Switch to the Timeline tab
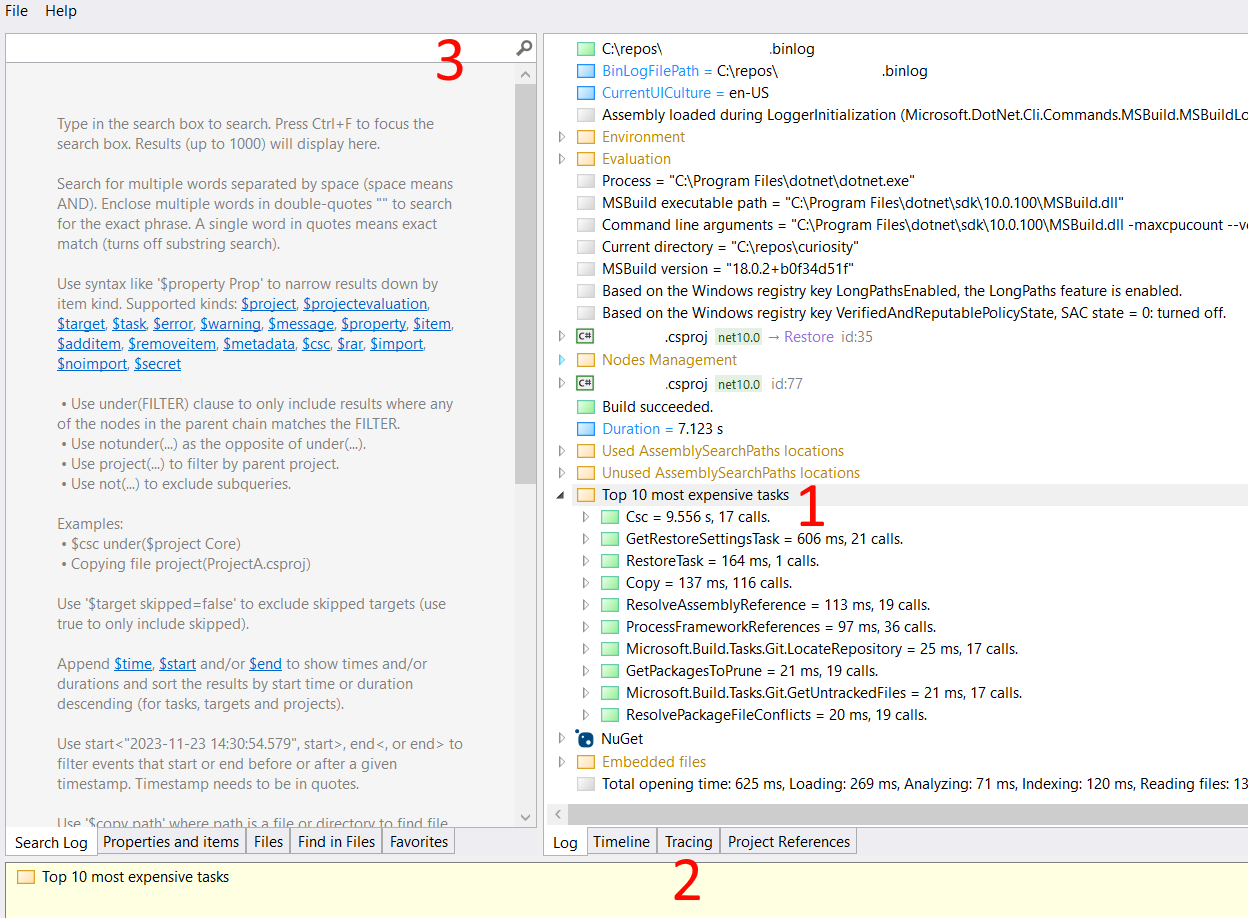This screenshot has width=1248, height=918. pos(621,841)
